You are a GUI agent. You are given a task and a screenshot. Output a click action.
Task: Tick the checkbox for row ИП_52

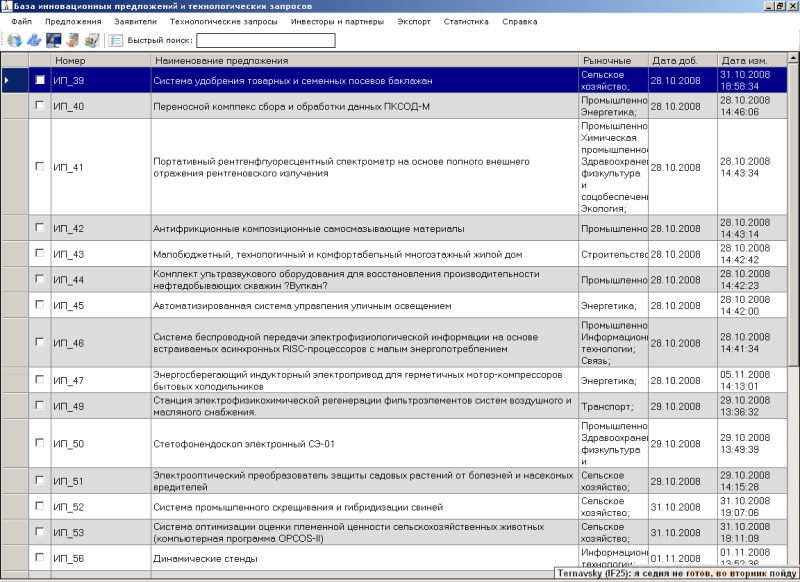(x=40, y=506)
